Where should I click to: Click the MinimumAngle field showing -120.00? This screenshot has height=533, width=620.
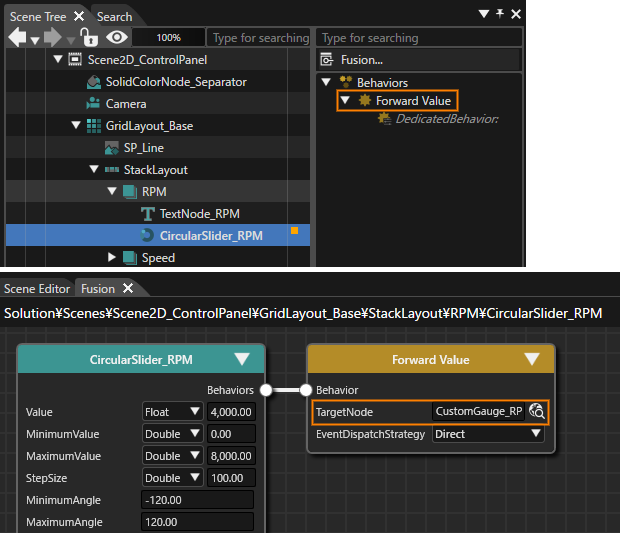coord(197,500)
